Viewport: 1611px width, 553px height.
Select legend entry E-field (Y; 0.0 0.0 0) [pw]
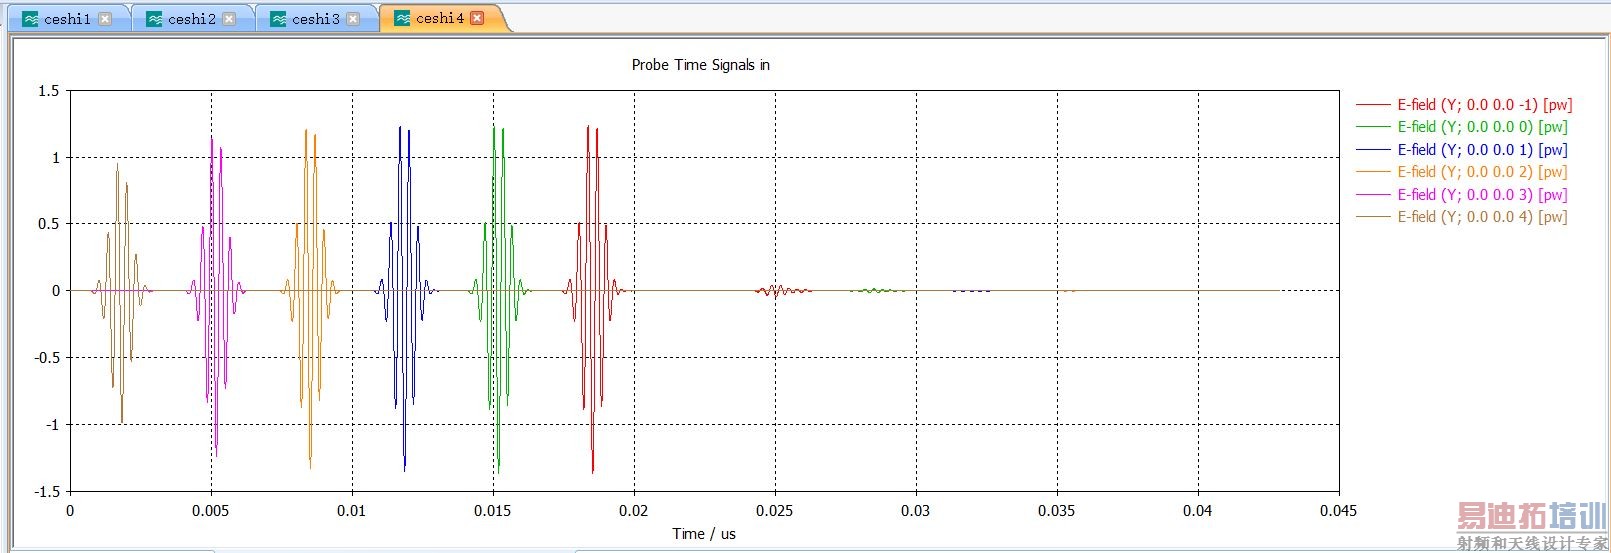coord(1462,127)
